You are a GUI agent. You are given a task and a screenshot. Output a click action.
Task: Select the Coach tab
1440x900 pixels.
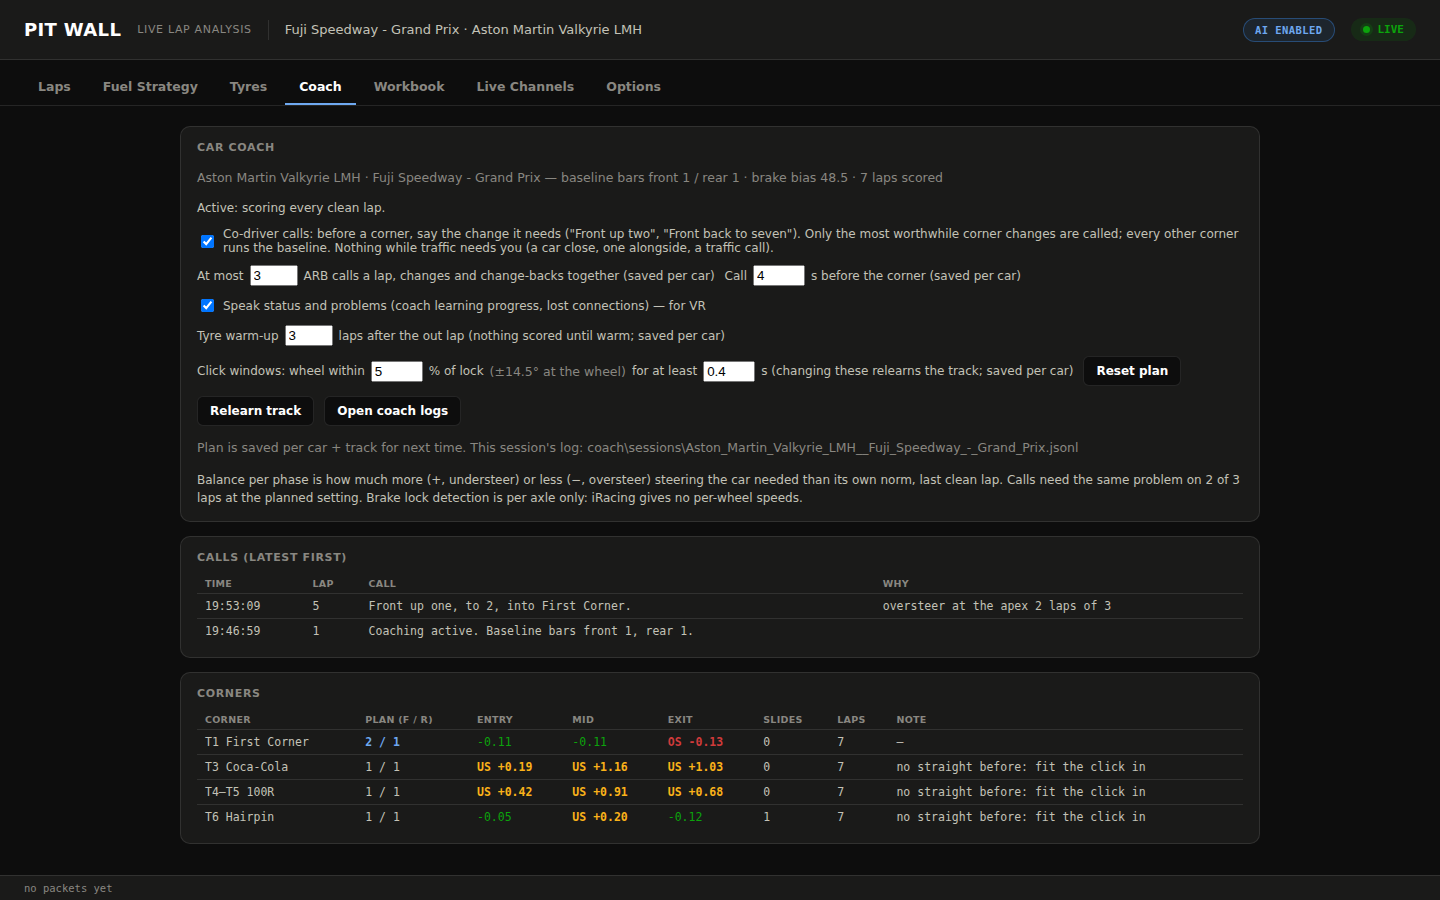click(320, 87)
